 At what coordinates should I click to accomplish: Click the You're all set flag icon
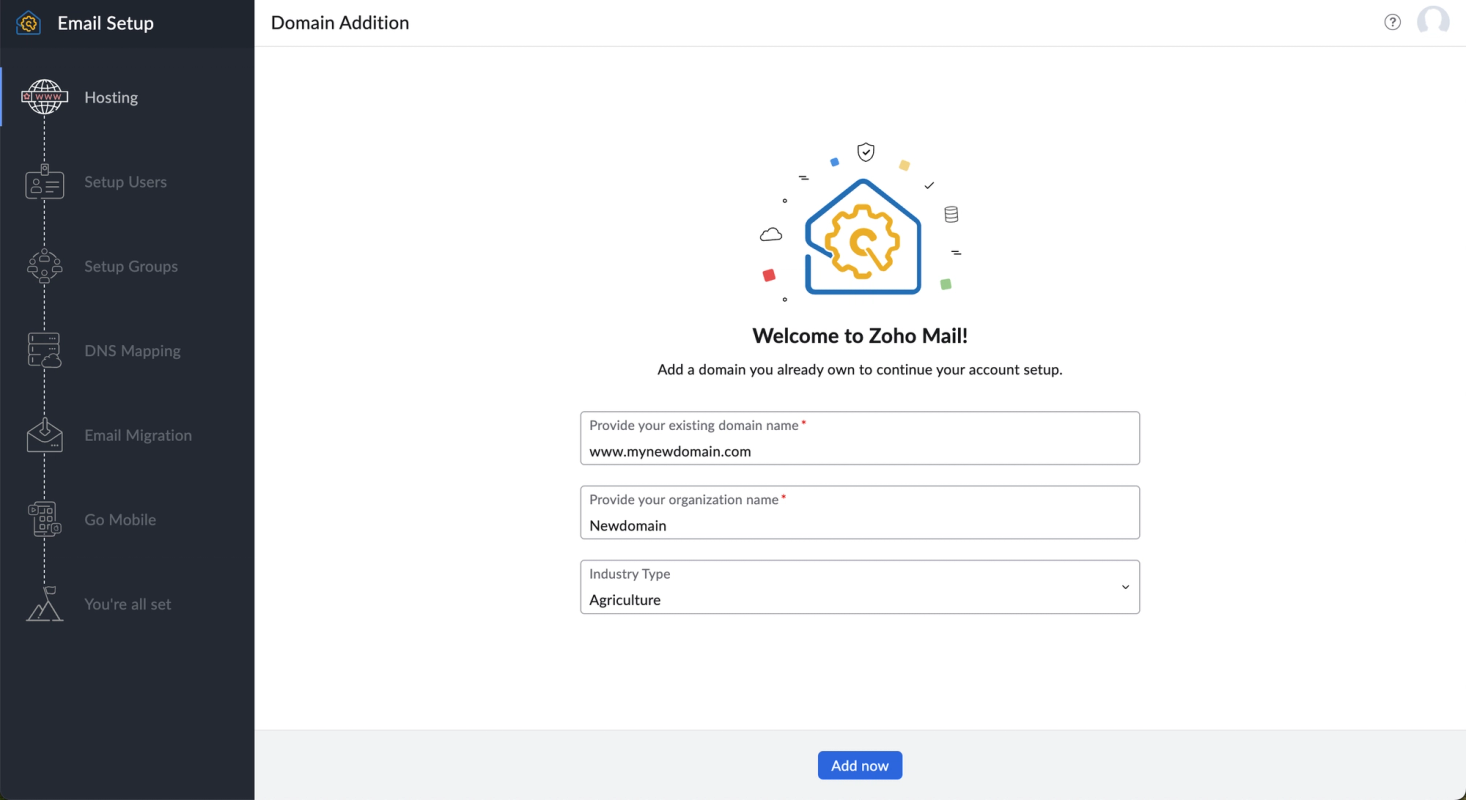44,604
